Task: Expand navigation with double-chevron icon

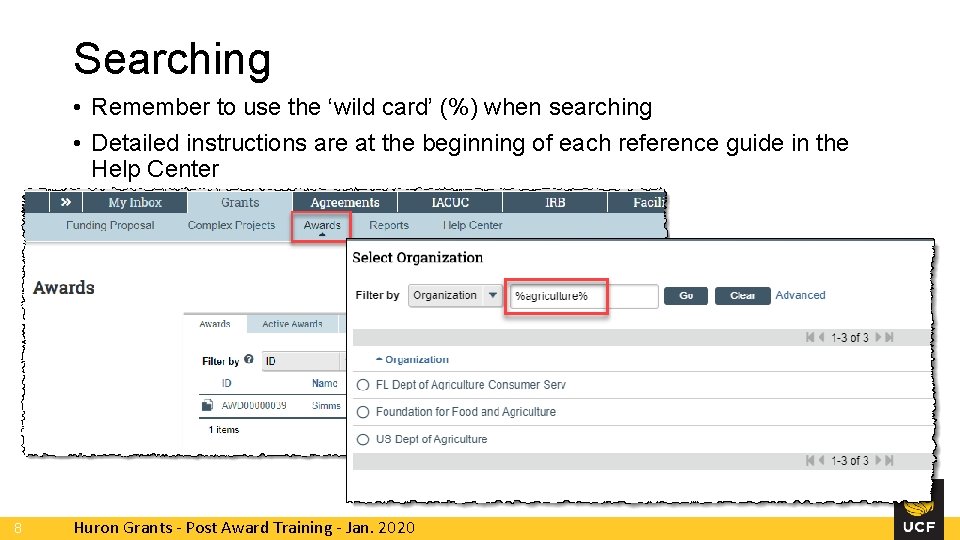Action: coord(66,202)
